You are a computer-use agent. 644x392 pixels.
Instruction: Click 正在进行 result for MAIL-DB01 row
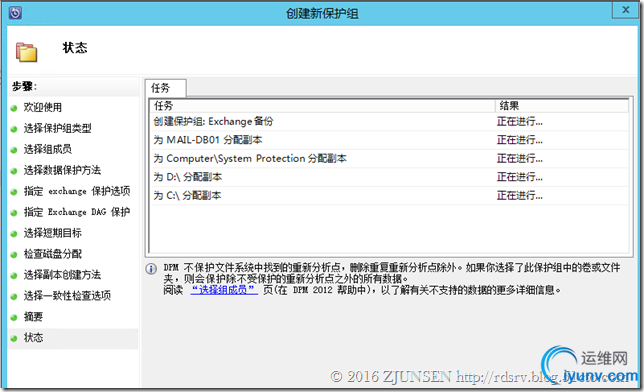click(520, 140)
